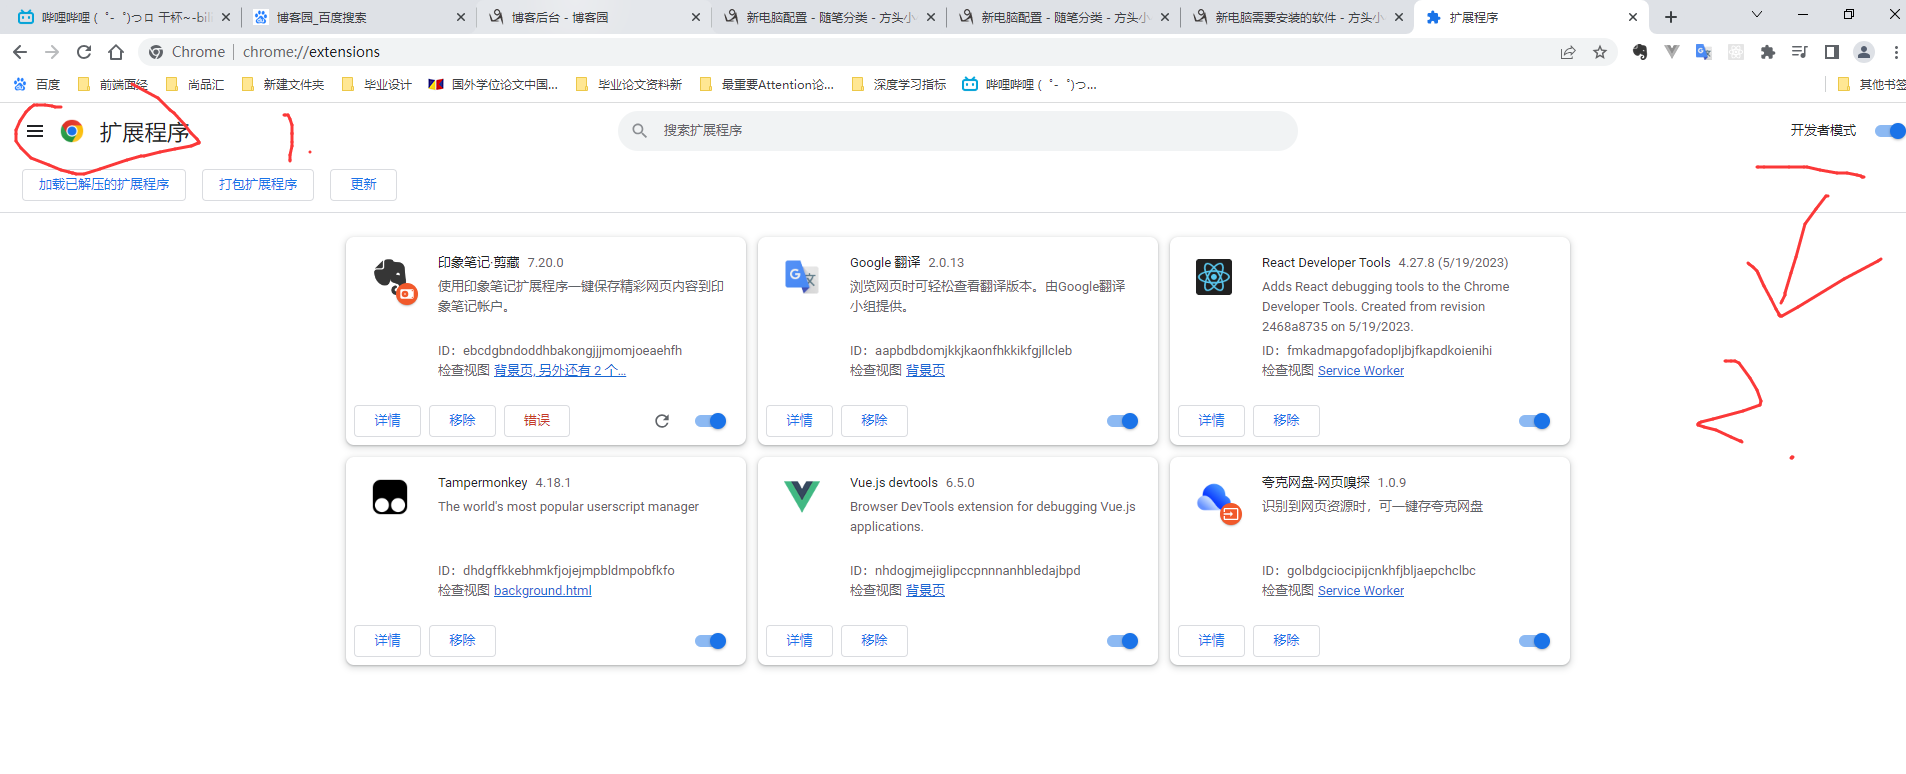Image resolution: width=1906 pixels, height=774 pixels.
Task: Disable the Vue.js devtools extension
Action: pyautogui.click(x=1123, y=641)
